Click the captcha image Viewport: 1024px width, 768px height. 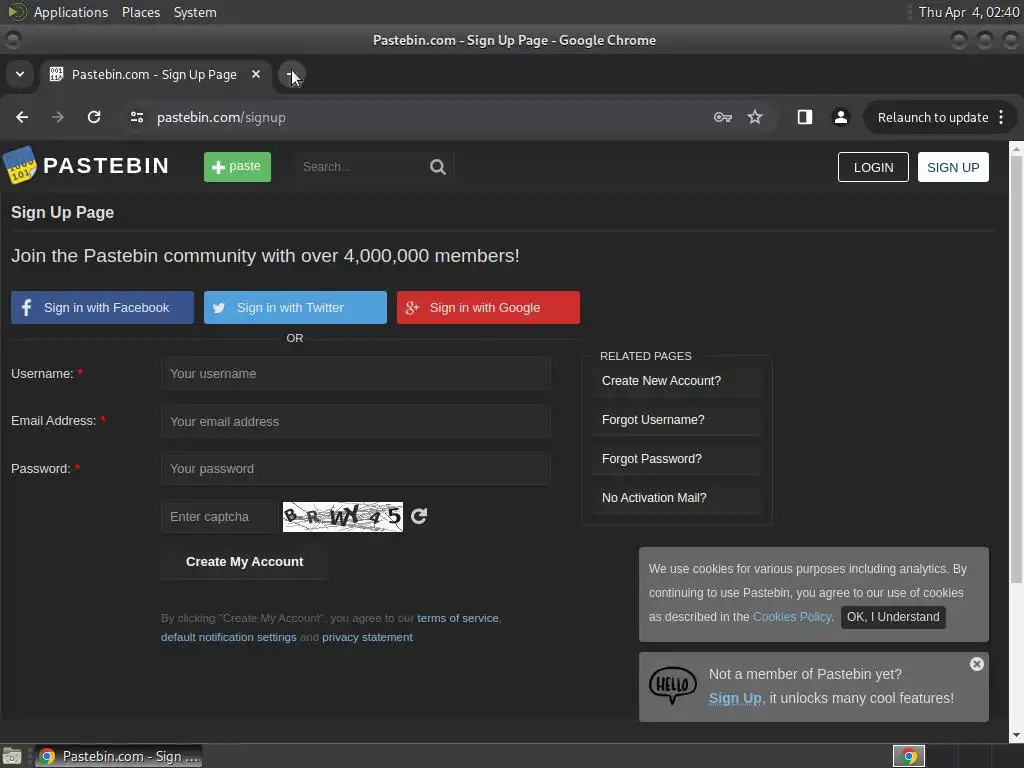pos(343,517)
